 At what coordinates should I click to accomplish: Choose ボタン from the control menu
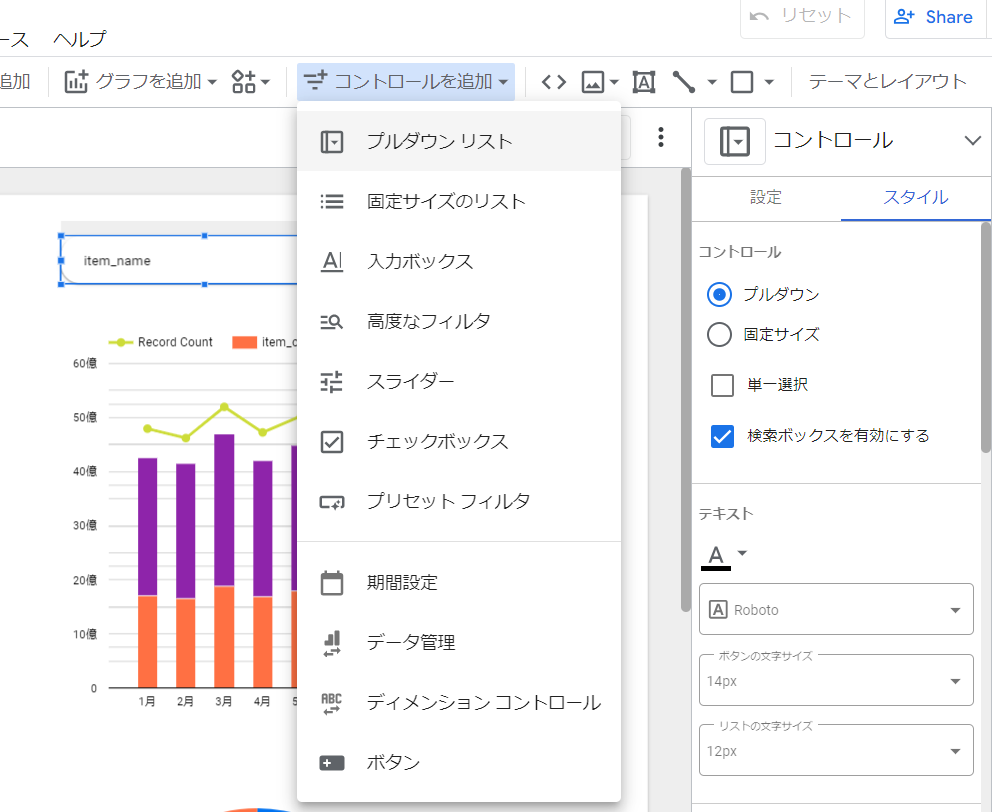click(x=459, y=763)
